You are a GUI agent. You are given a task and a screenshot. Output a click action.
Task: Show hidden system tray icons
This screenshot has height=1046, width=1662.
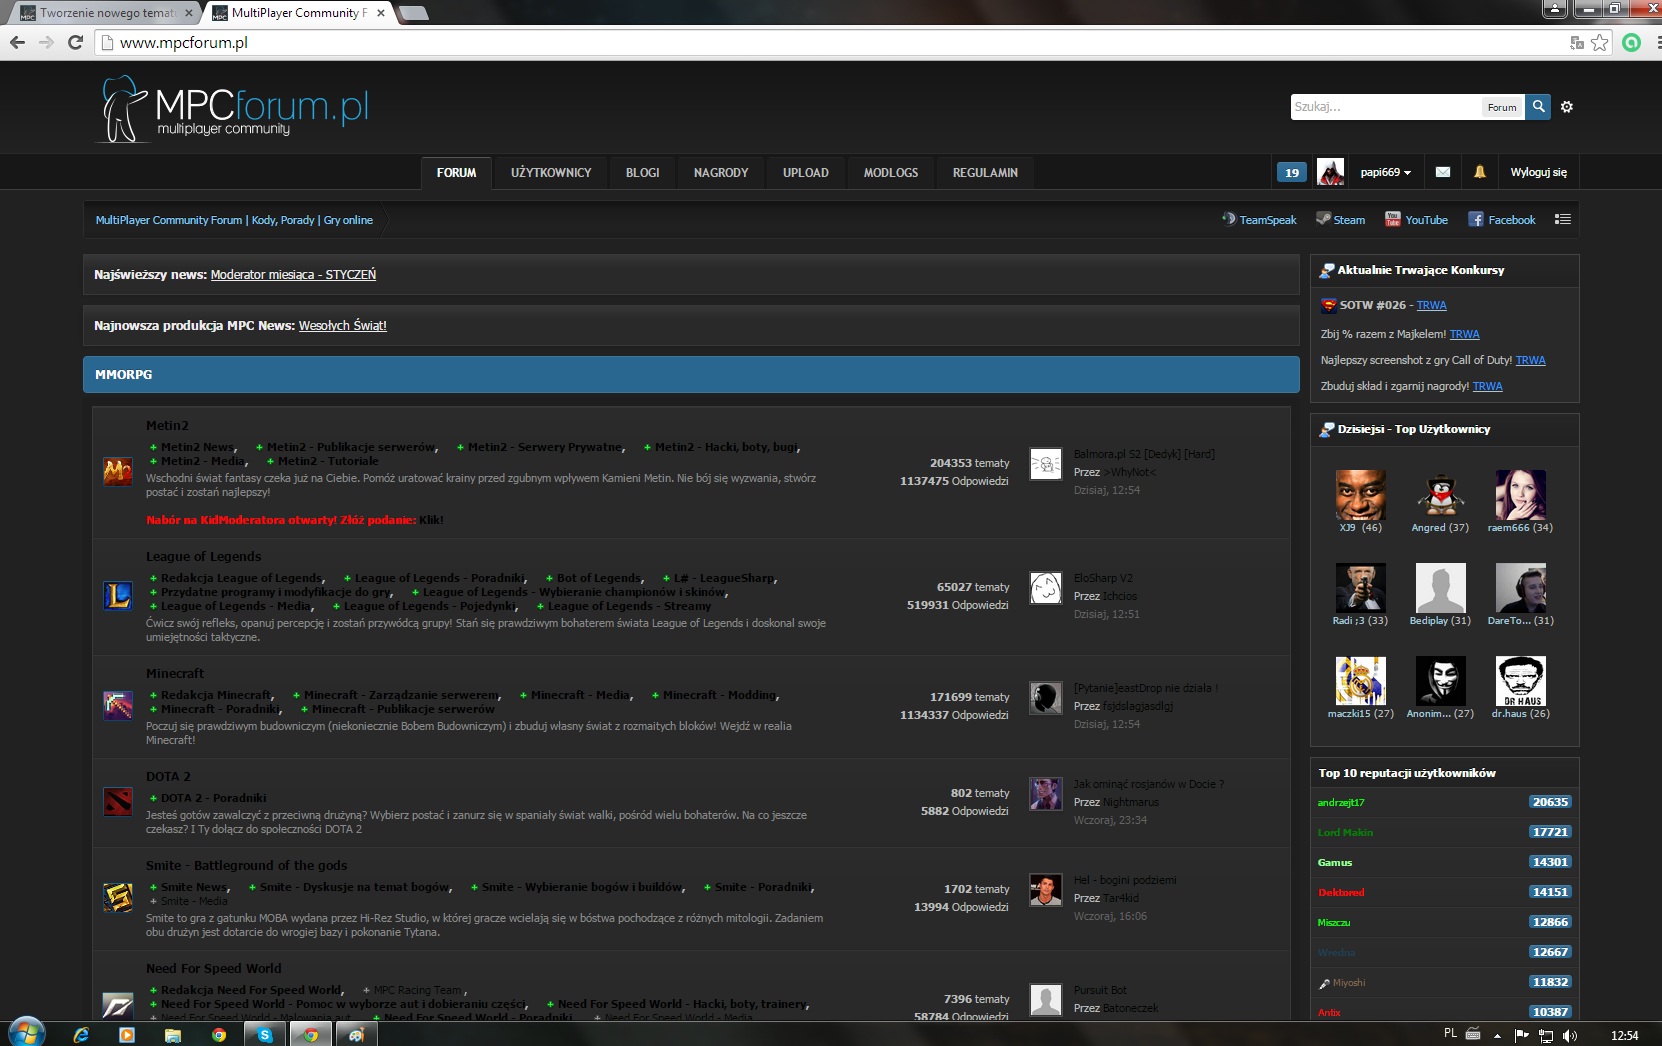coord(1497,1035)
